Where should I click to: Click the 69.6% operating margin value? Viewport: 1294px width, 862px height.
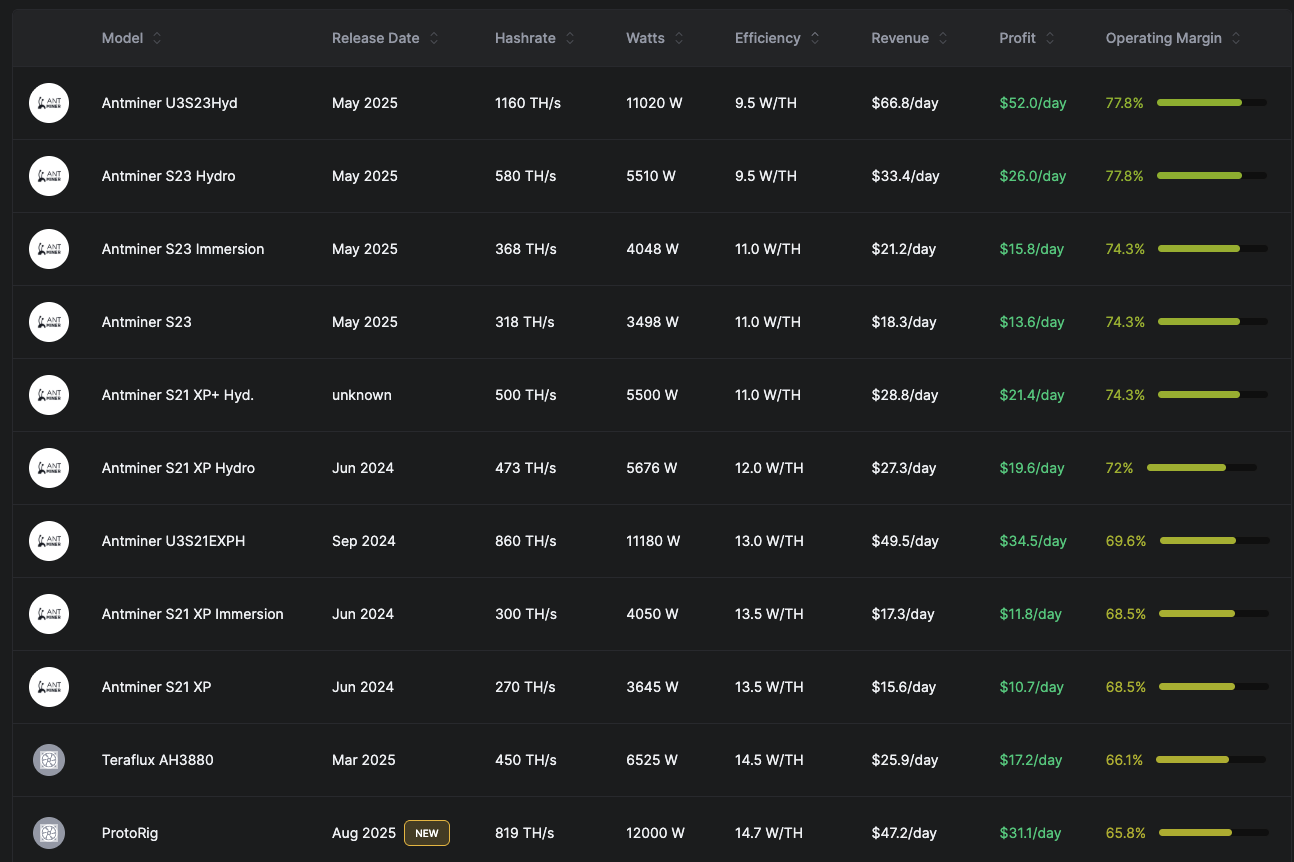(x=1126, y=541)
